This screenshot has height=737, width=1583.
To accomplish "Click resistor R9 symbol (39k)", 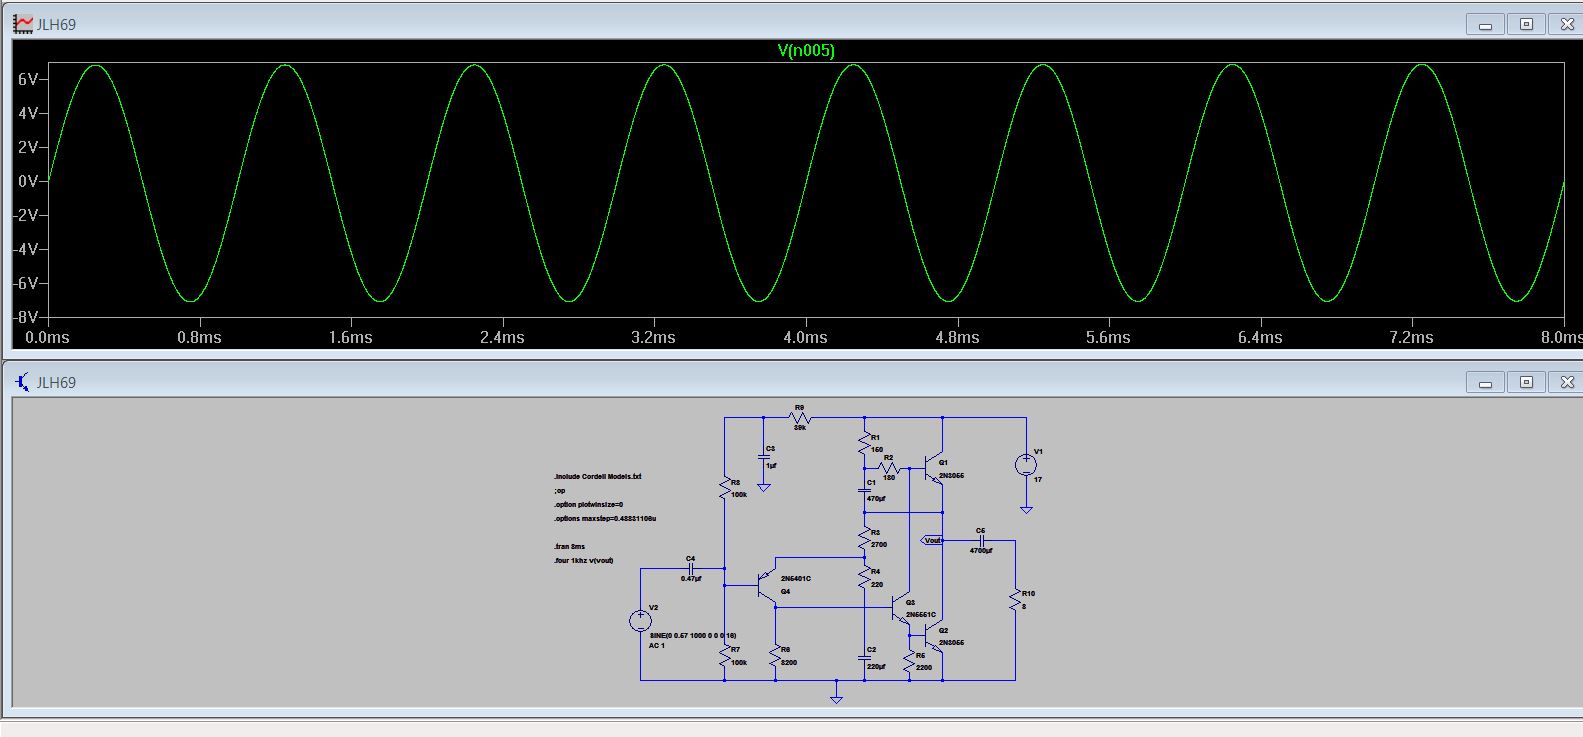I will [800, 418].
